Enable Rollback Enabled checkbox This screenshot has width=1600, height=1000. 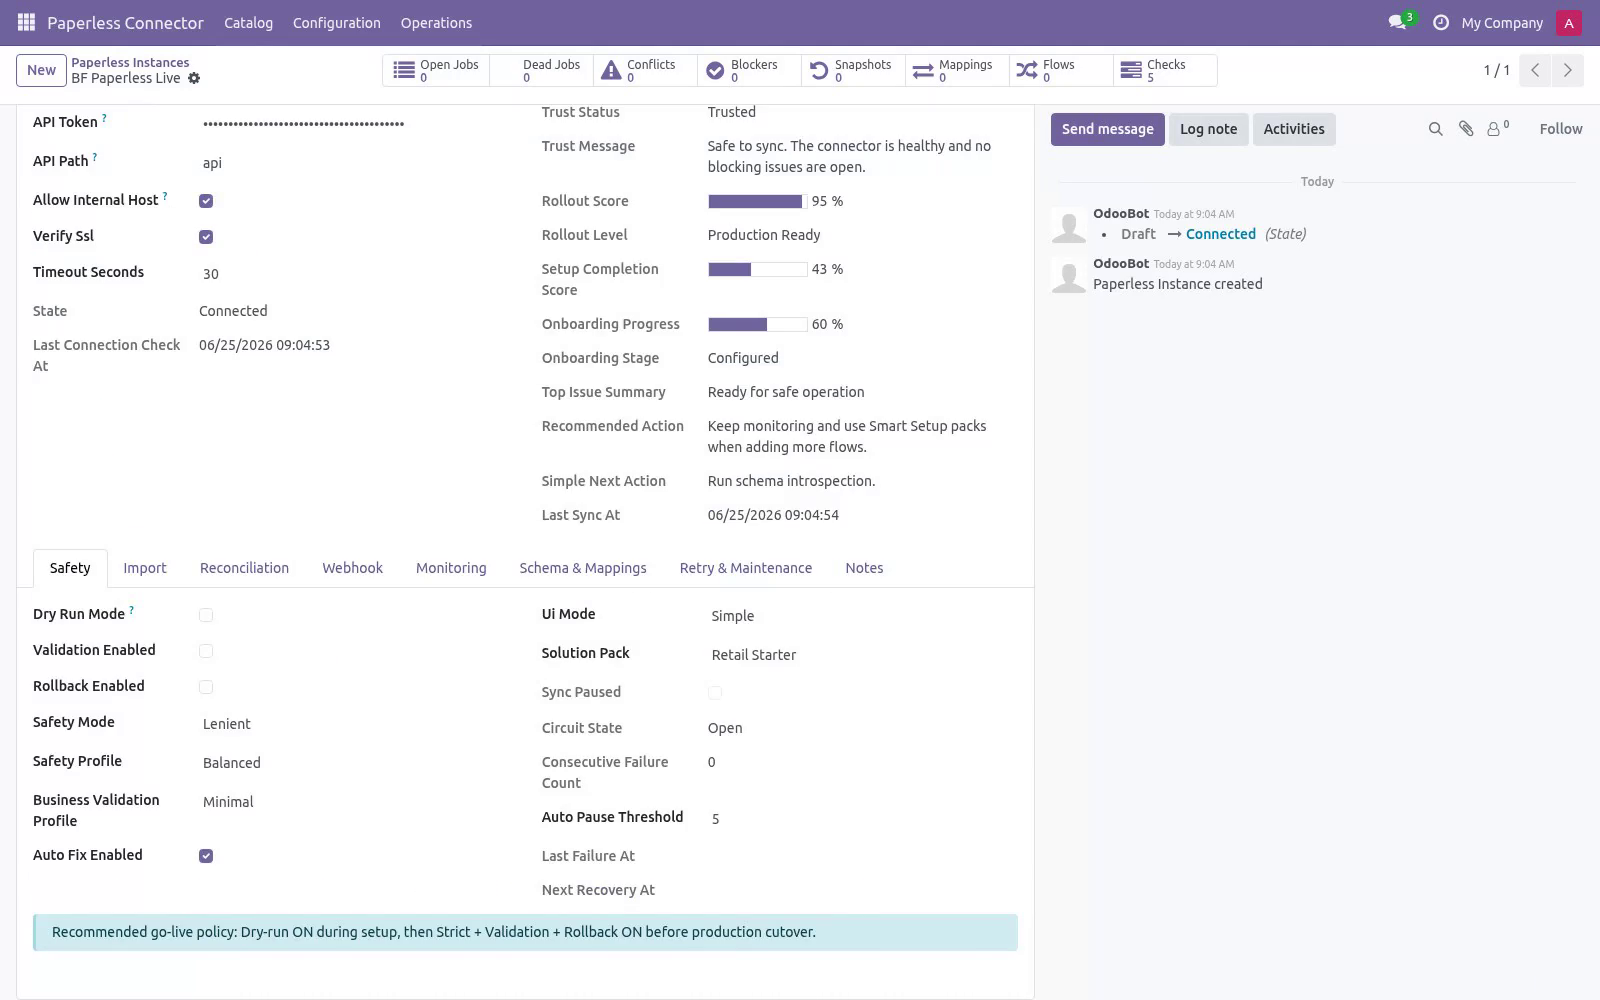[206, 687]
